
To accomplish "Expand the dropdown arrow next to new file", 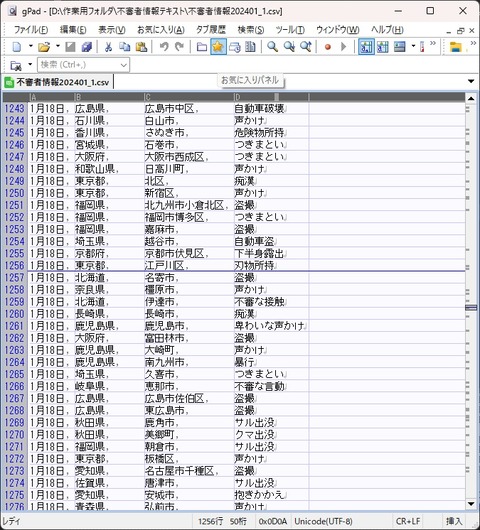I will coord(30,46).
